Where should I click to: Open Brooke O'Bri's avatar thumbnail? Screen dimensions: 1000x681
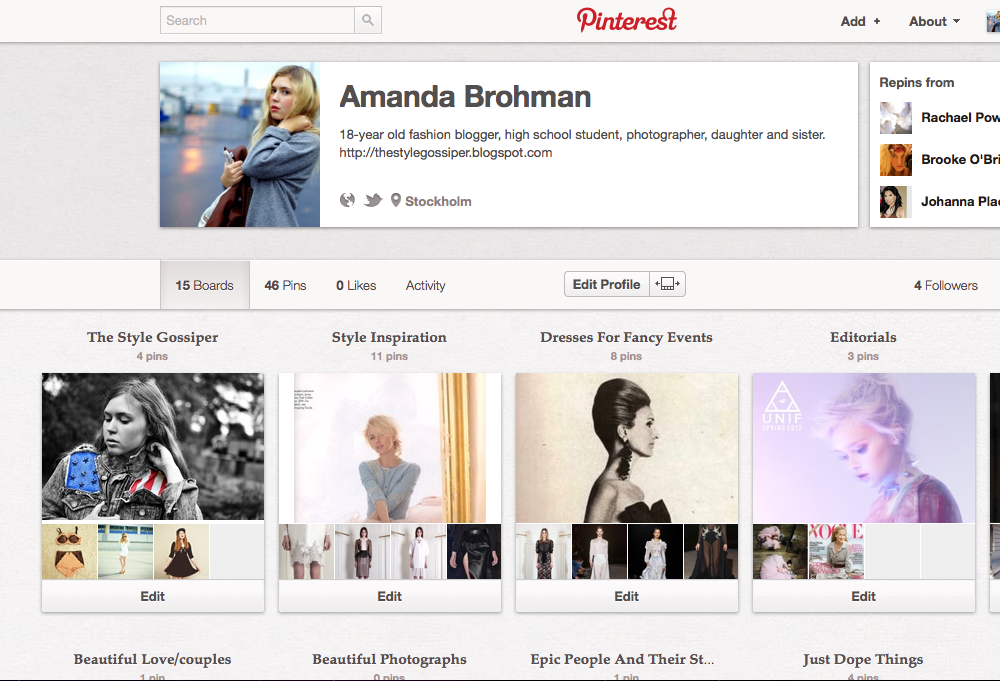[895, 159]
